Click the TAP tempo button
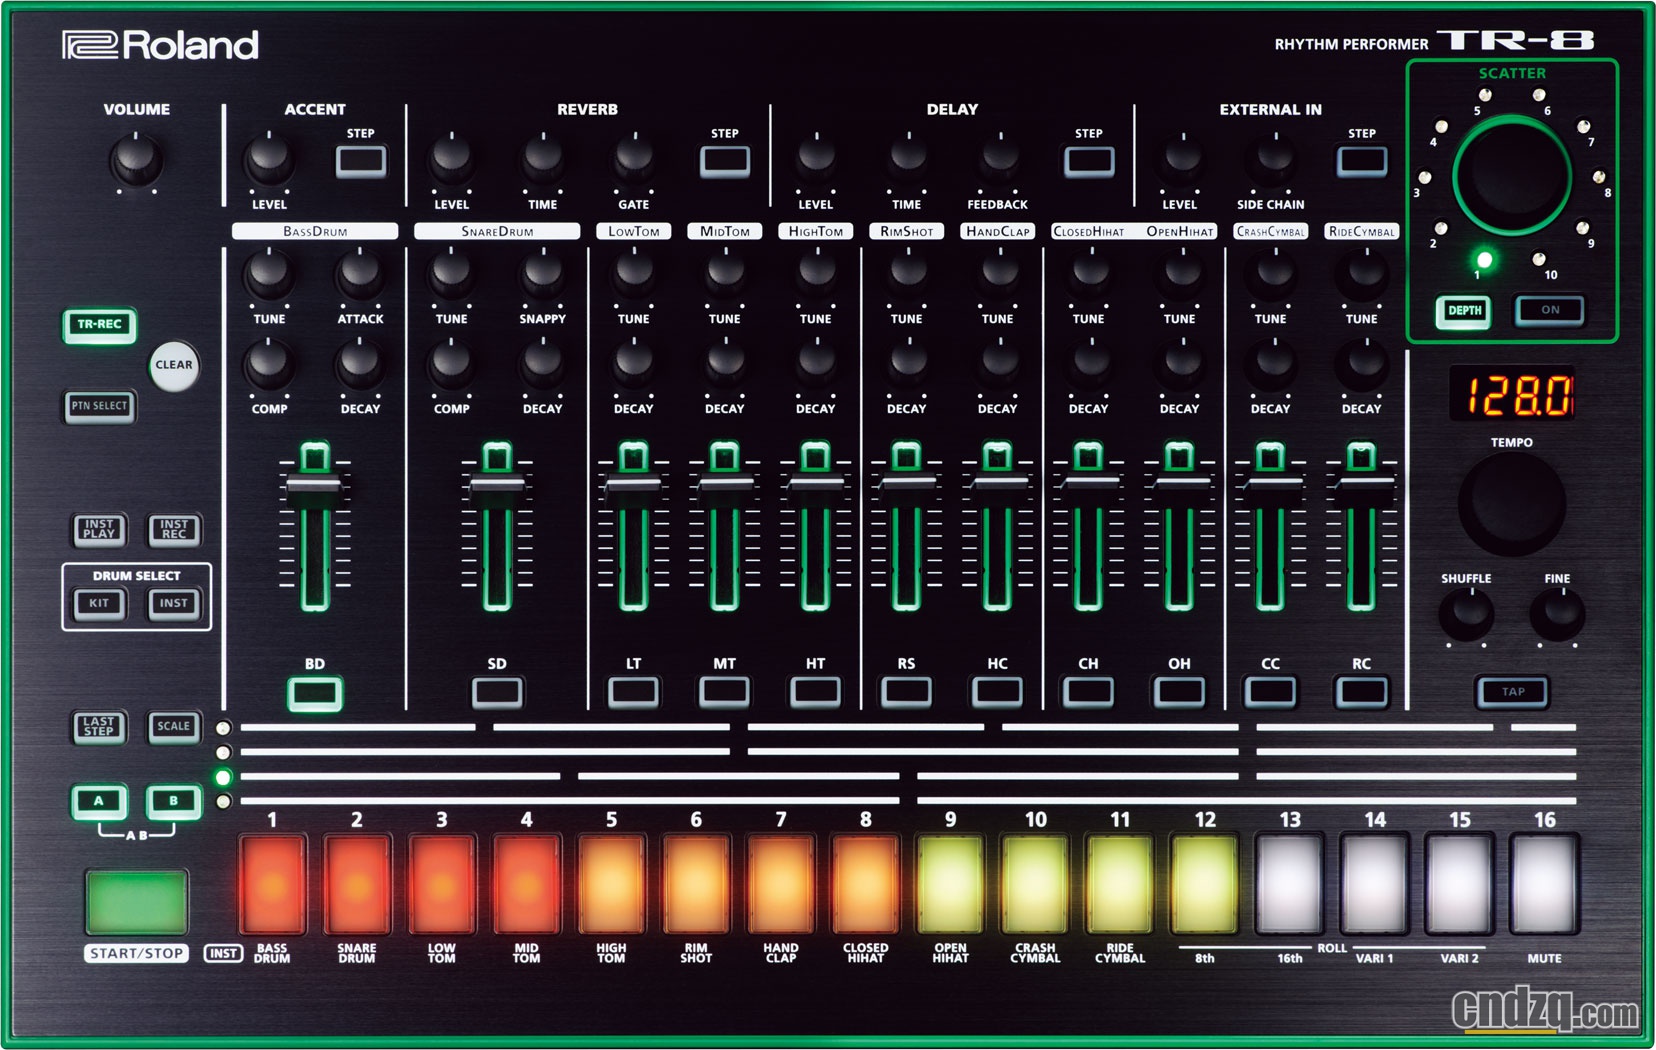1656x1050 pixels. coord(1513,691)
